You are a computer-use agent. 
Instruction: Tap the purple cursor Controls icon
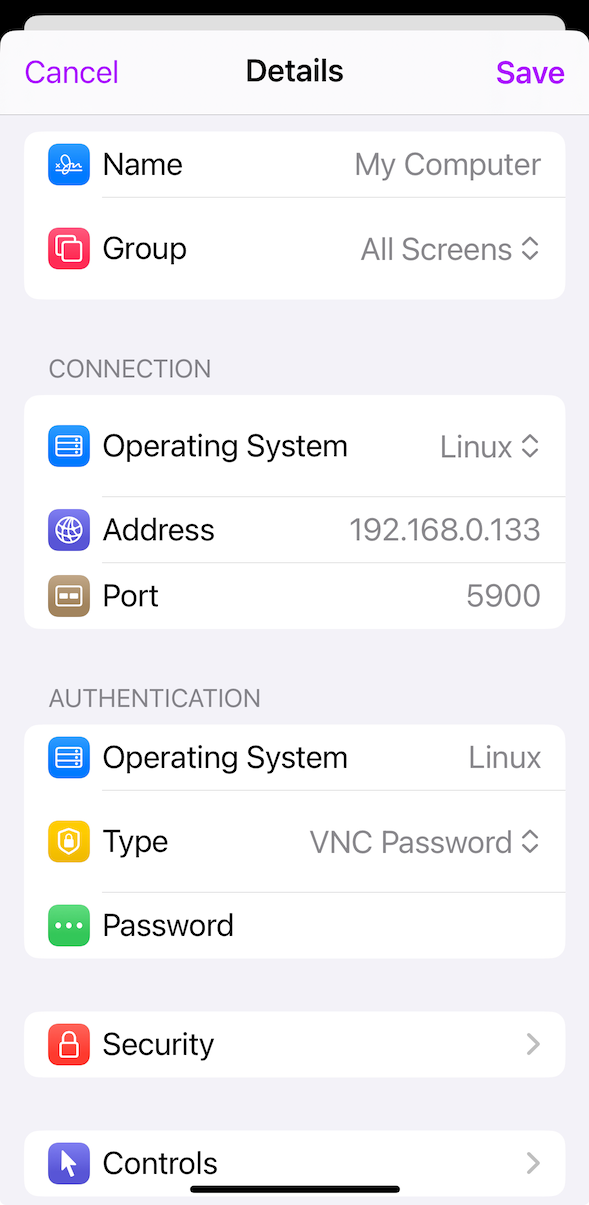point(69,1164)
